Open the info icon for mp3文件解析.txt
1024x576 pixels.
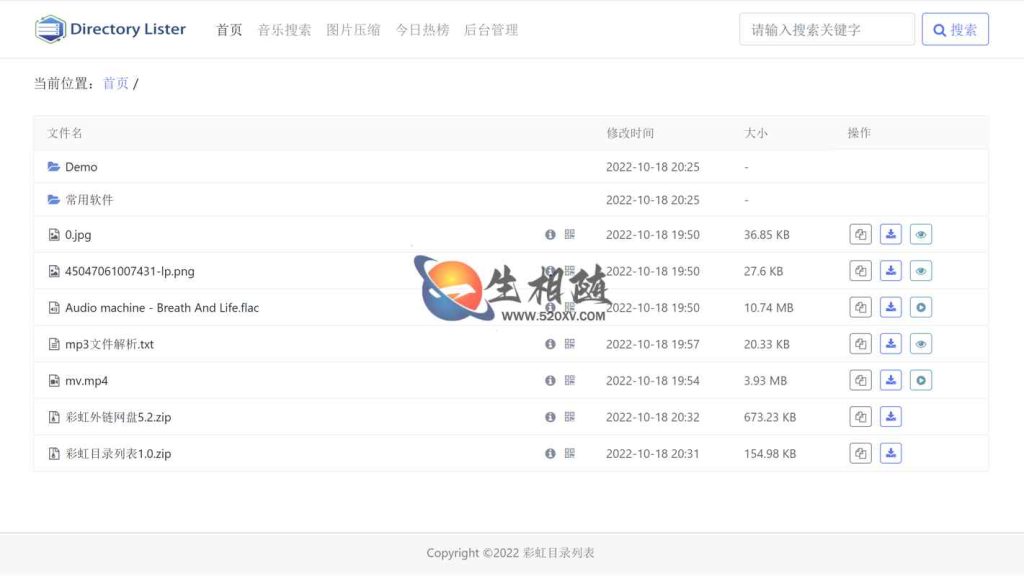(x=550, y=344)
